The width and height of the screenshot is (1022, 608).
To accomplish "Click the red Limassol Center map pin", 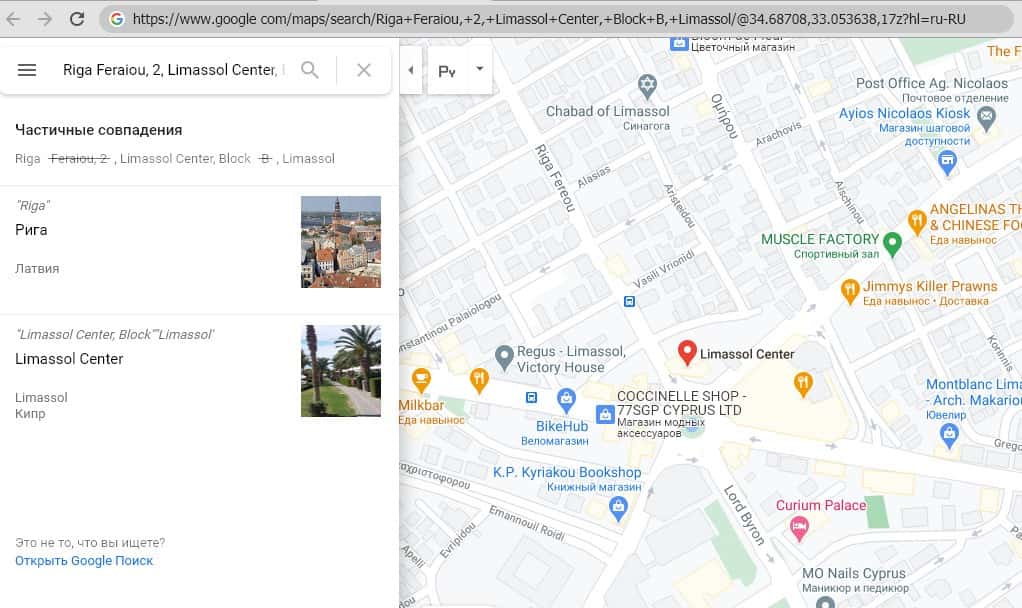I will [687, 353].
